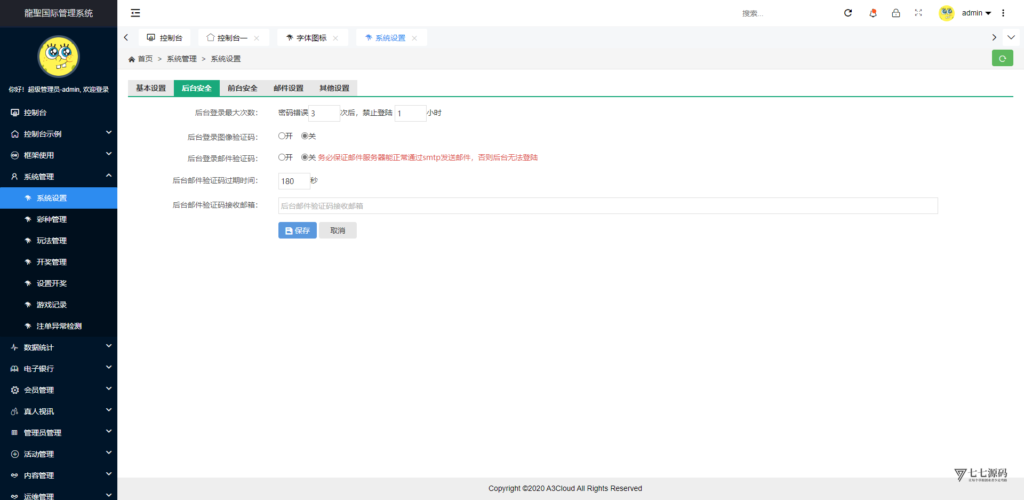Collapse 系统管理 in the sidebar
The width and height of the screenshot is (1024, 500).
click(x=59, y=176)
